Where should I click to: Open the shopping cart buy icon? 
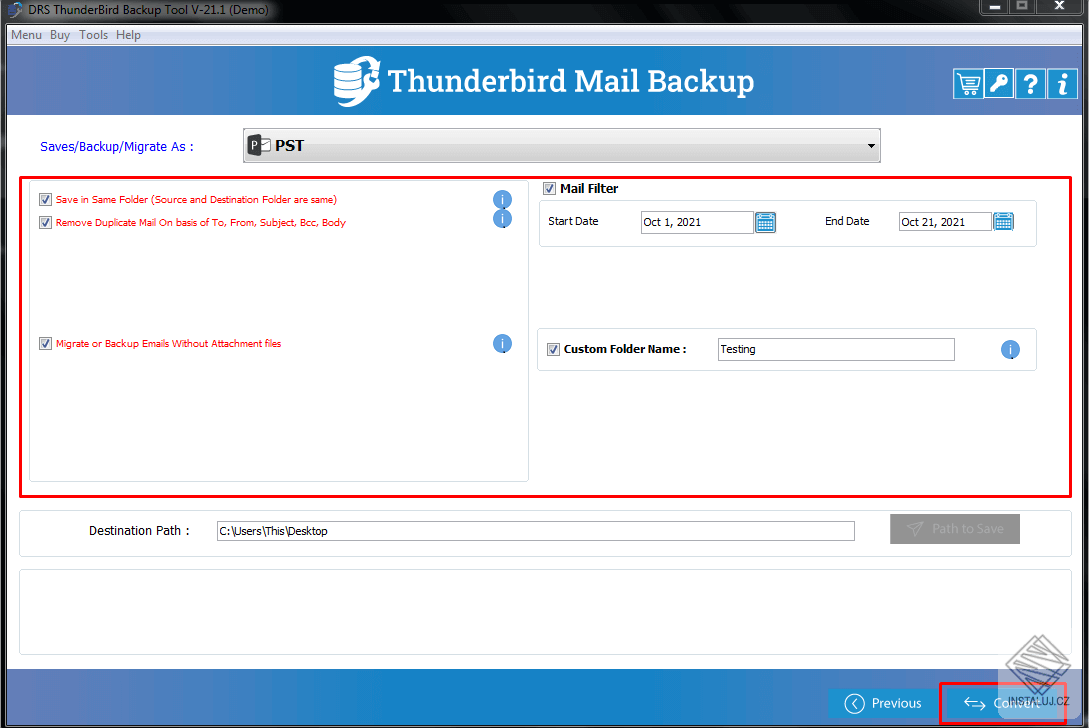point(968,84)
